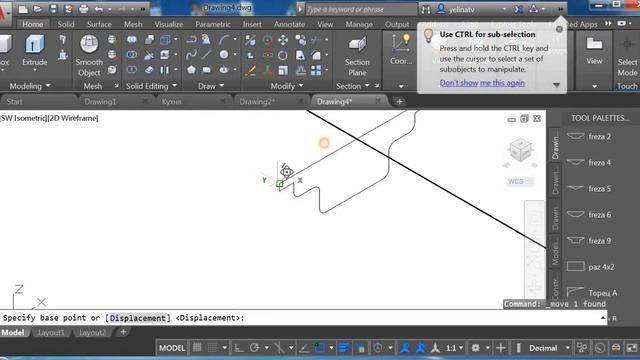
Task: Click the Copy tool in Modify
Action: pyautogui.click(x=300, y=40)
